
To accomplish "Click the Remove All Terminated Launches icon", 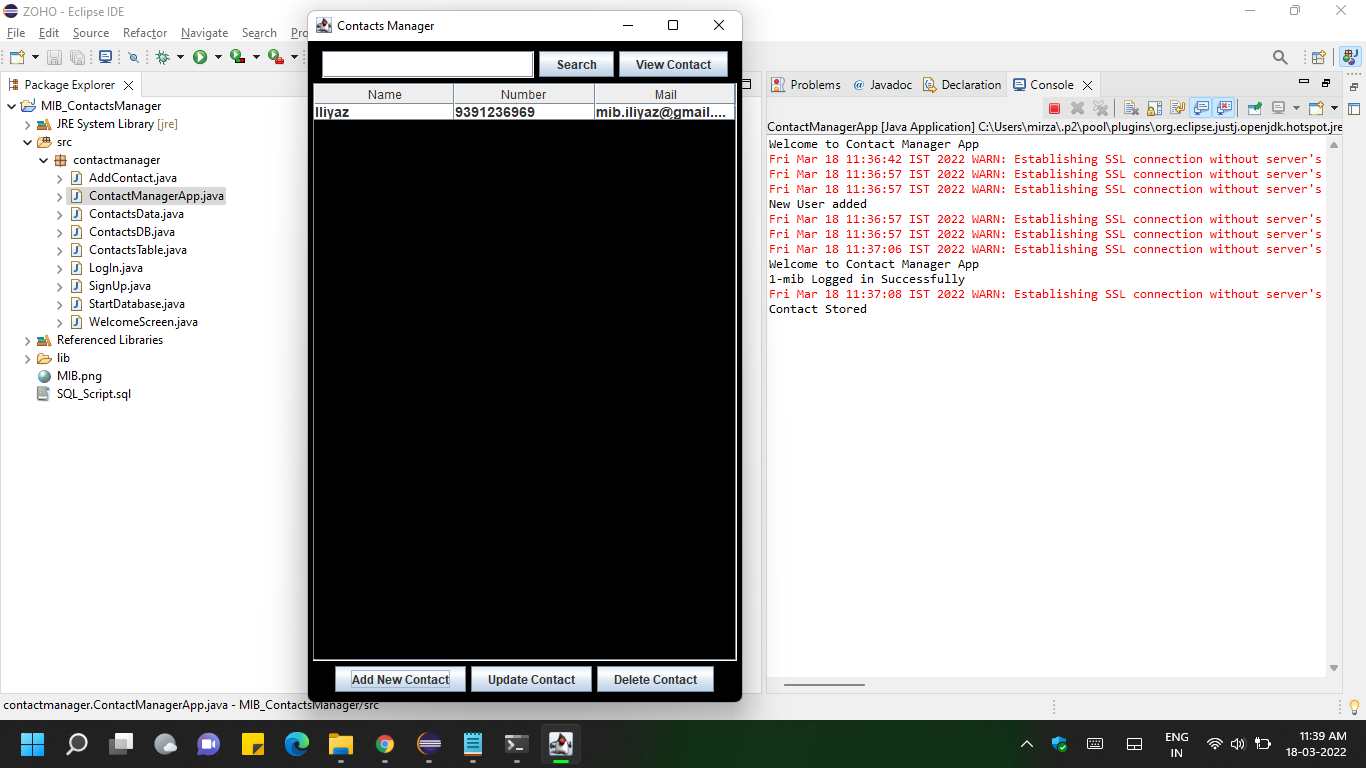I will (x=1100, y=107).
